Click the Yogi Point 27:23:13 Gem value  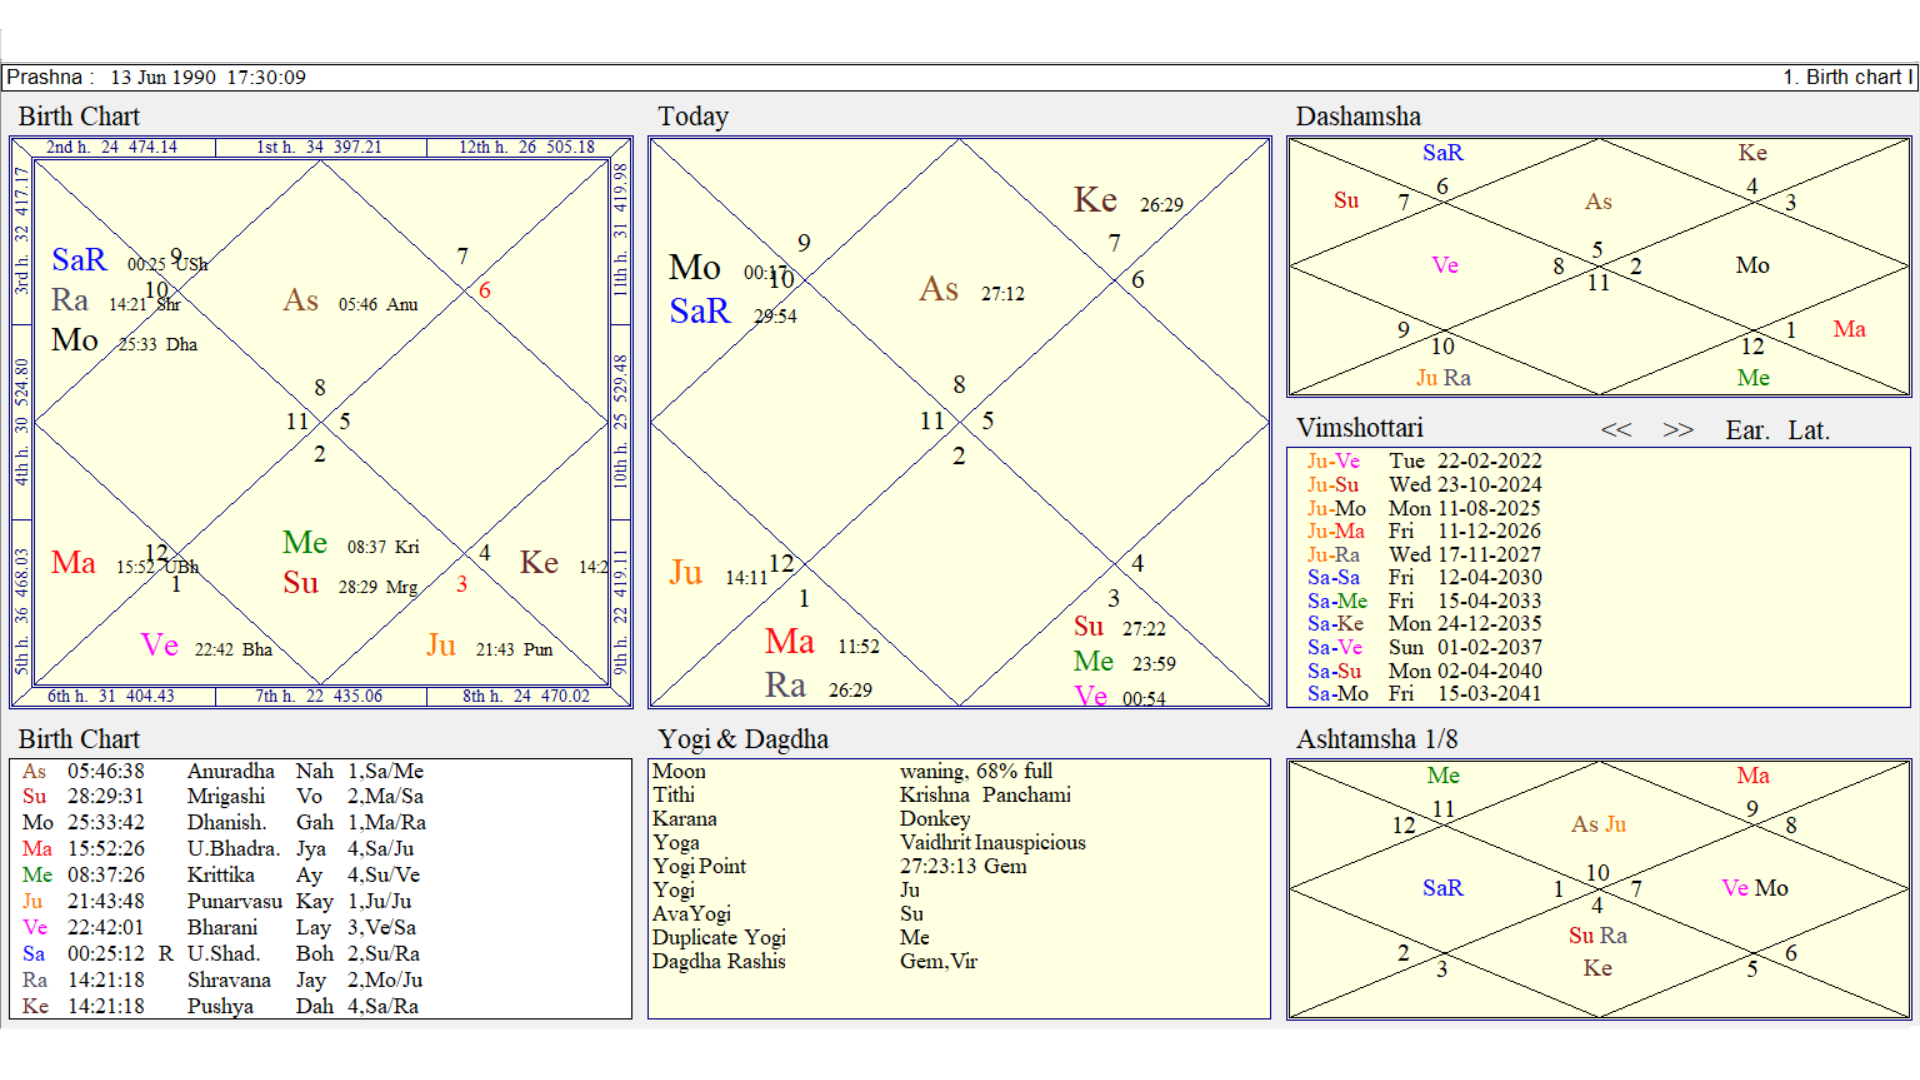[x=963, y=866]
